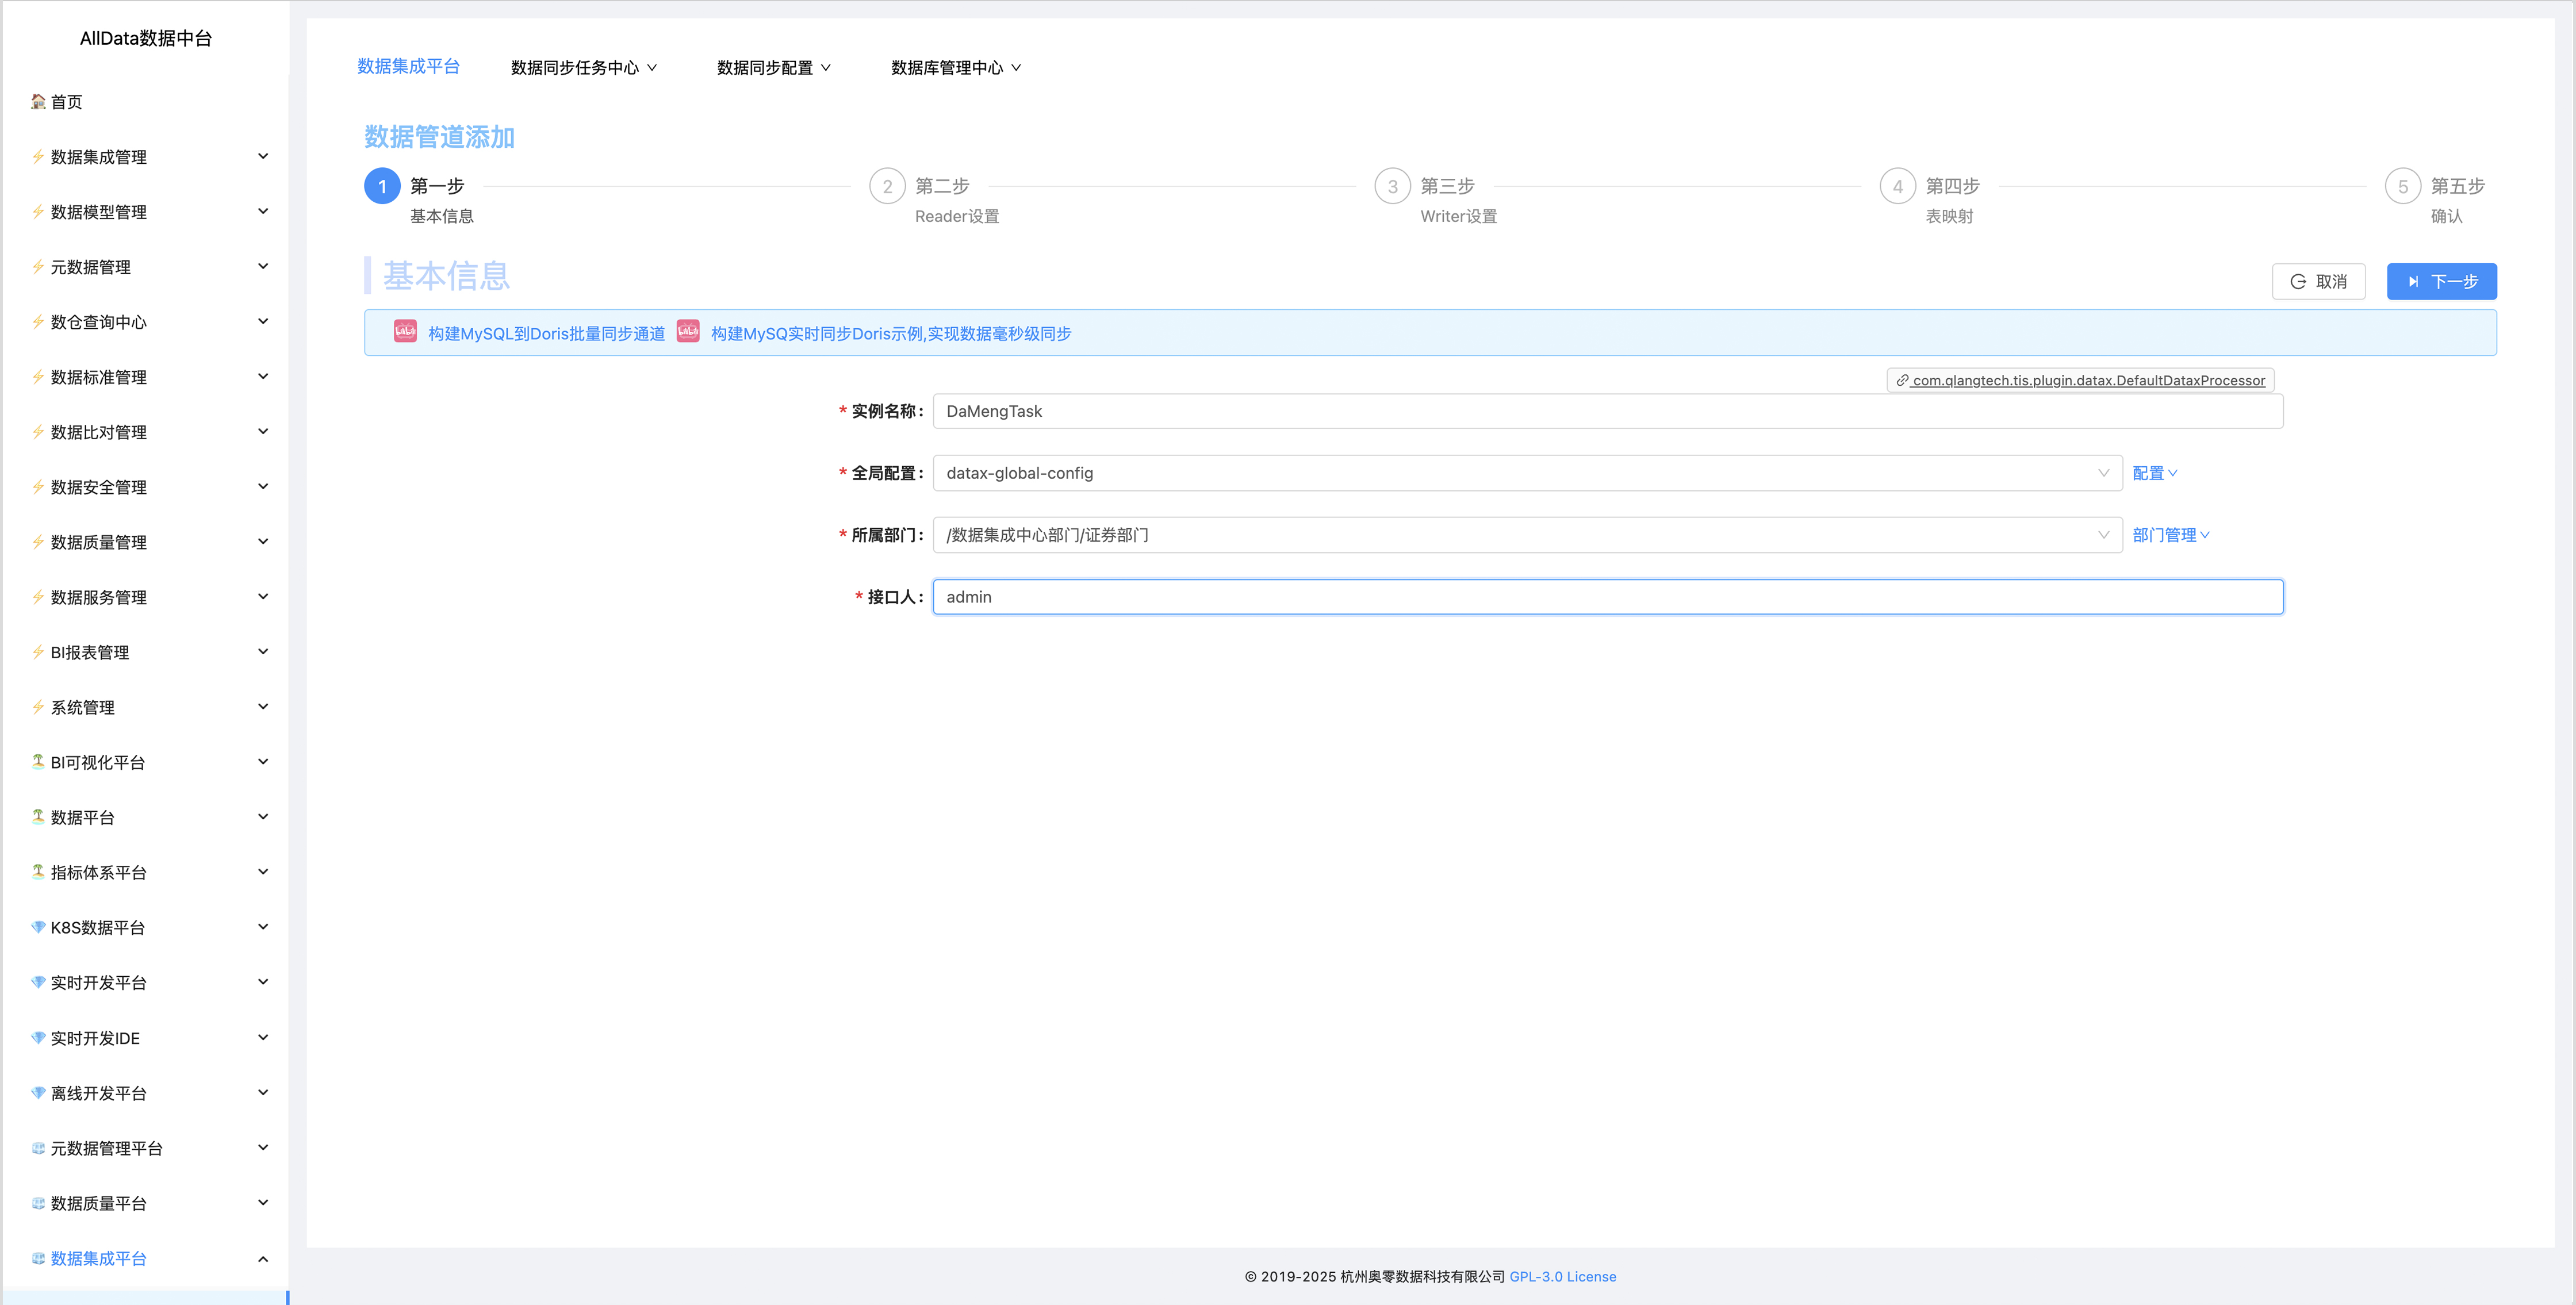Click the home icon beside 首页
This screenshot has width=2576, height=1305.
38,101
